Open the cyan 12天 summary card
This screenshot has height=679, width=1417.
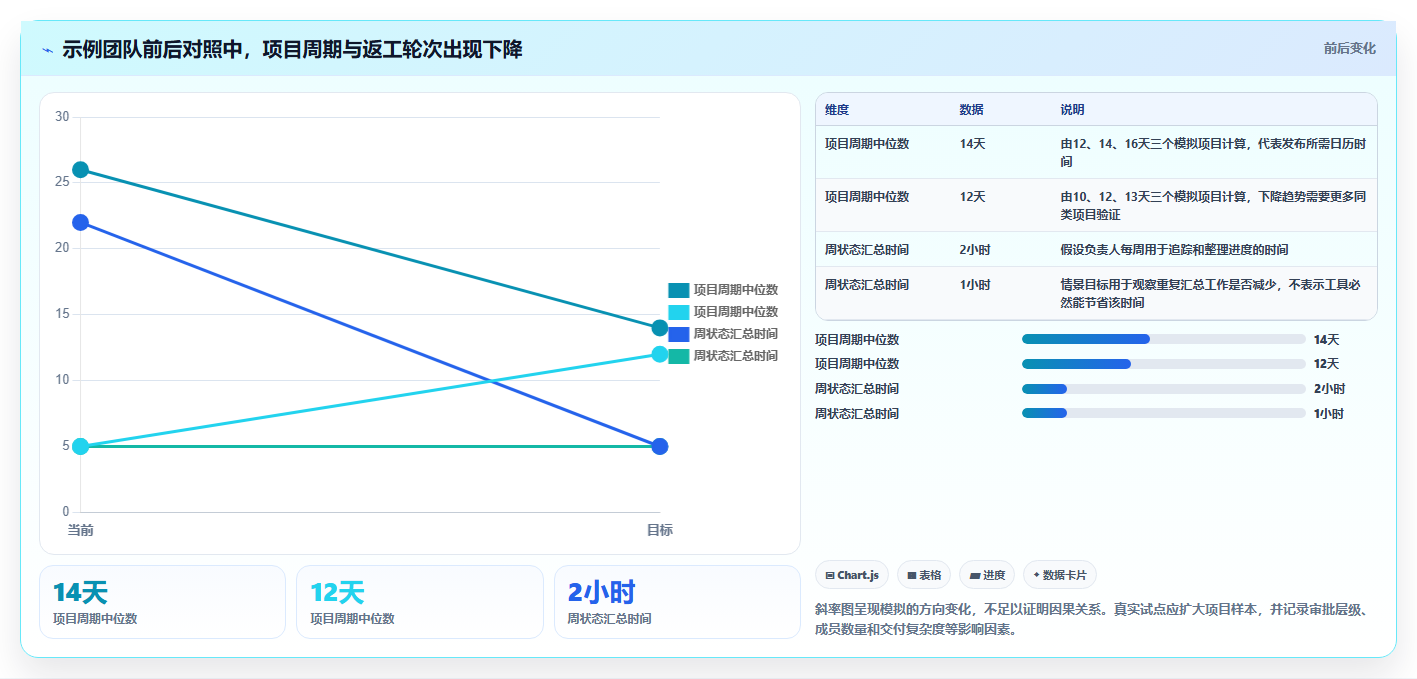coord(420,602)
